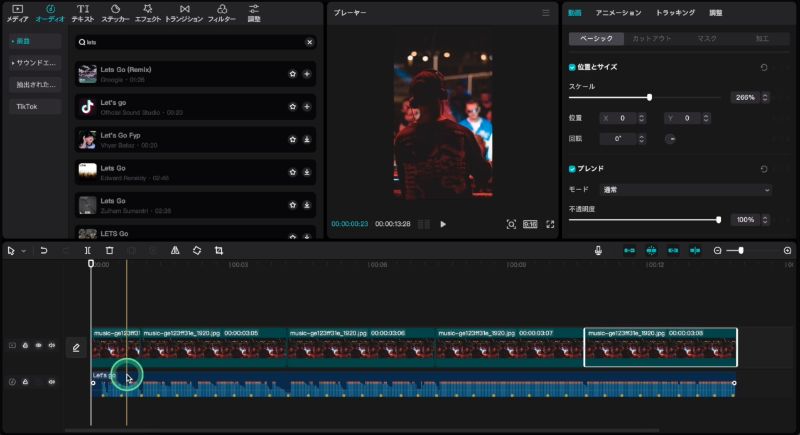Image resolution: width=800 pixels, height=435 pixels.
Task: Play the preview in the player
Action: (443, 224)
